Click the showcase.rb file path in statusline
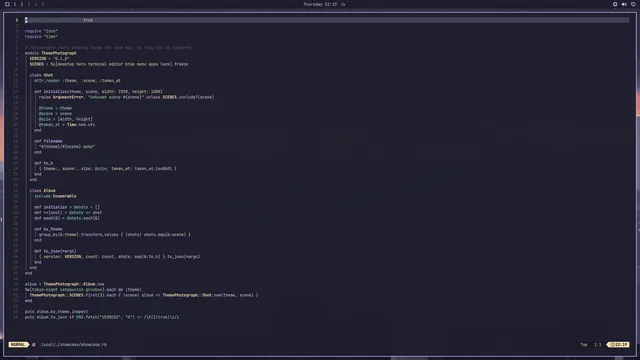Image resolution: width=640 pixels, height=360 pixels. point(73,344)
